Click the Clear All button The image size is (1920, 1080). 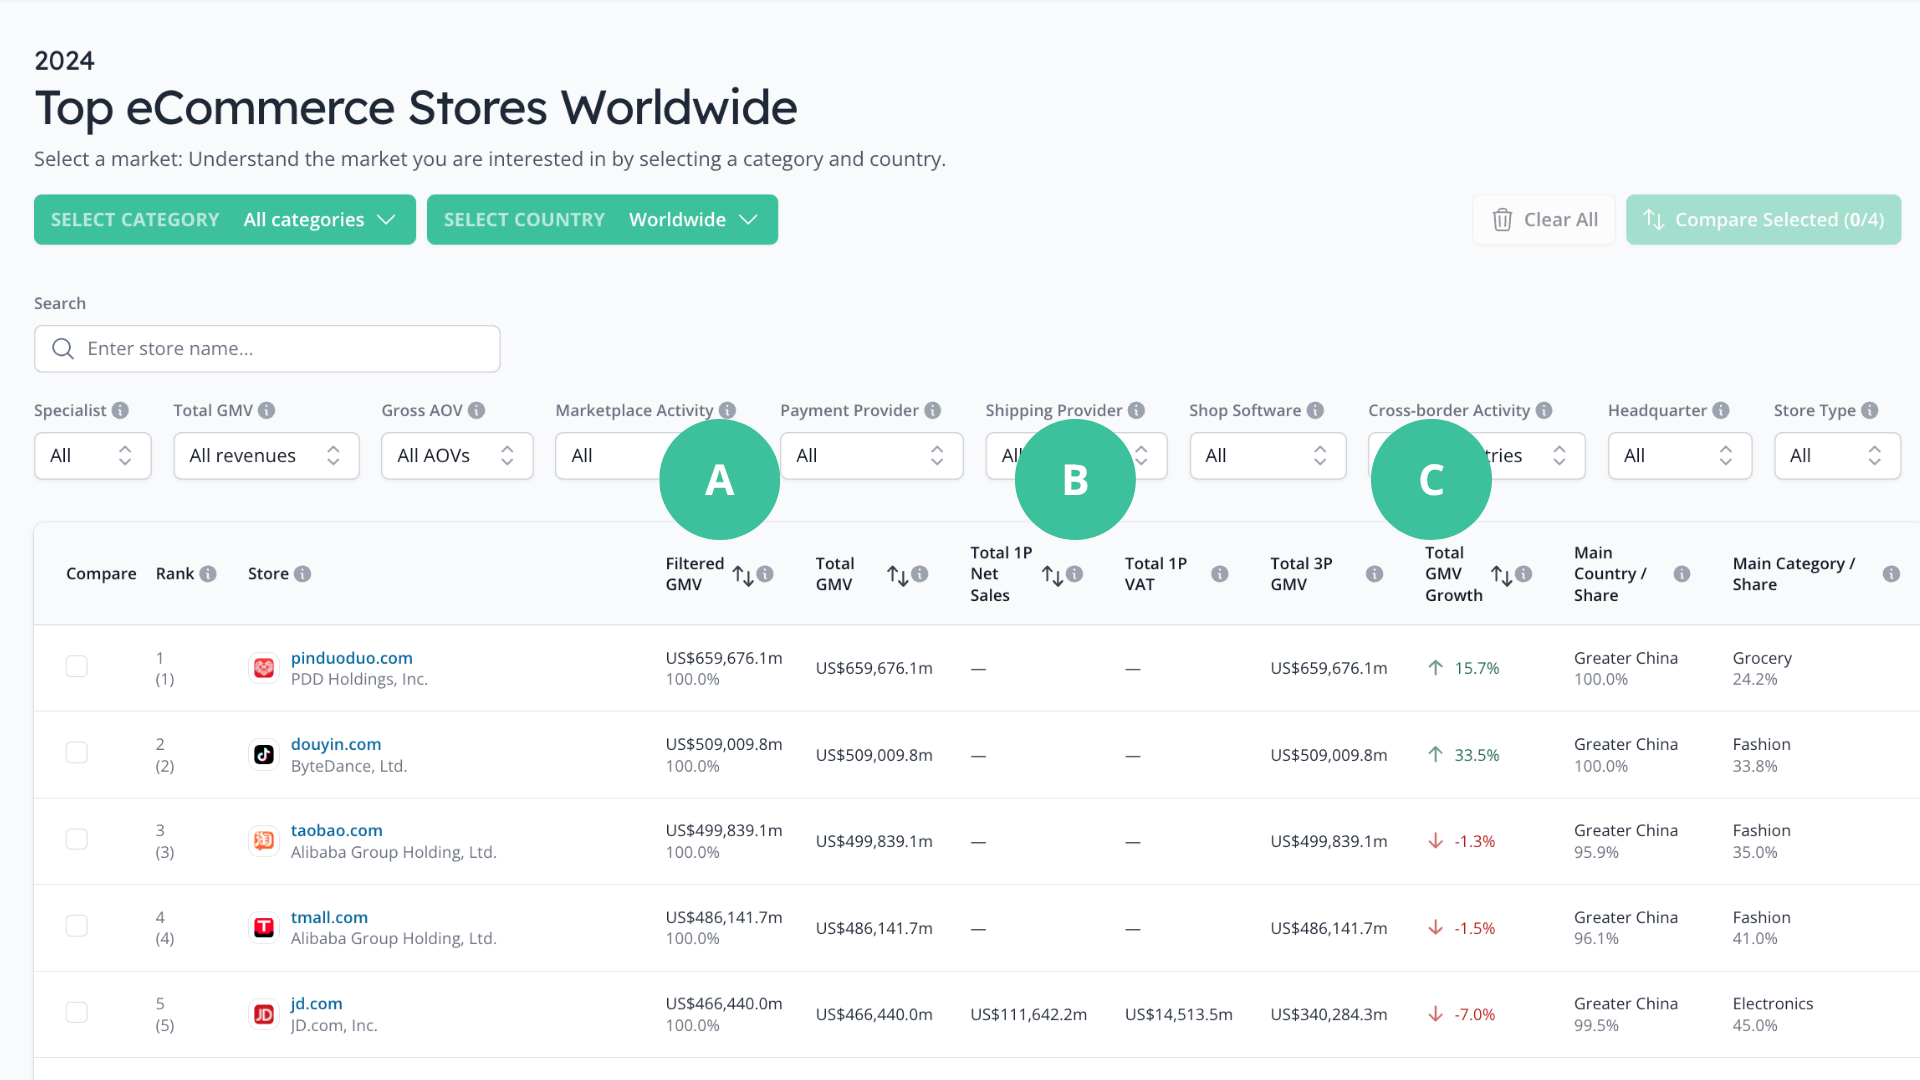(1543, 220)
